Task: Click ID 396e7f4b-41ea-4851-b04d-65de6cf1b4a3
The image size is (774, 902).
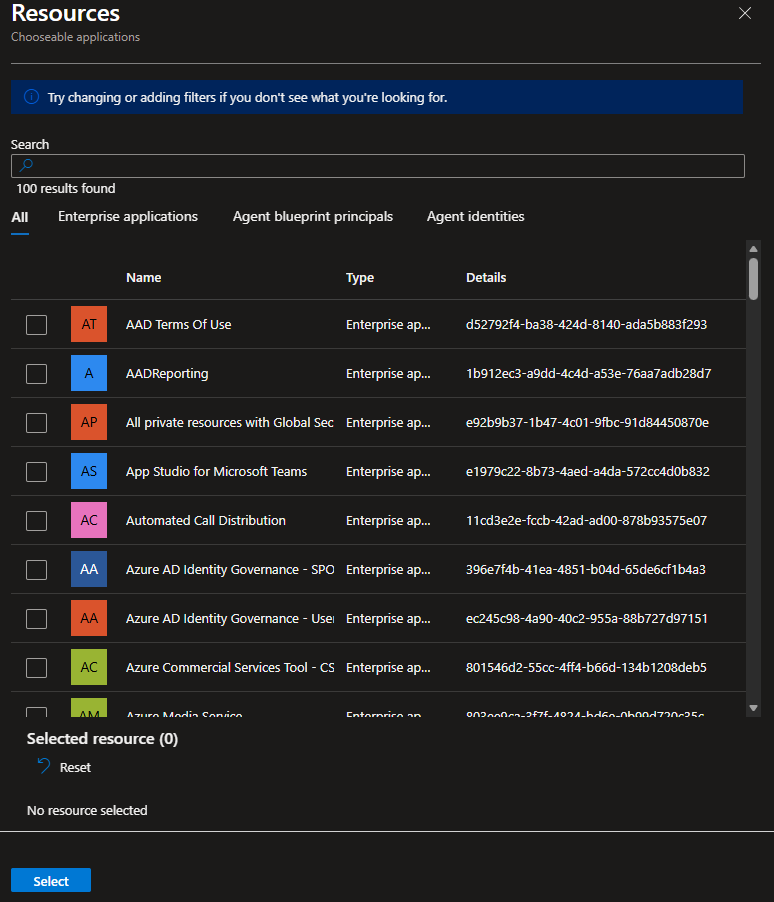Action: (x=586, y=570)
